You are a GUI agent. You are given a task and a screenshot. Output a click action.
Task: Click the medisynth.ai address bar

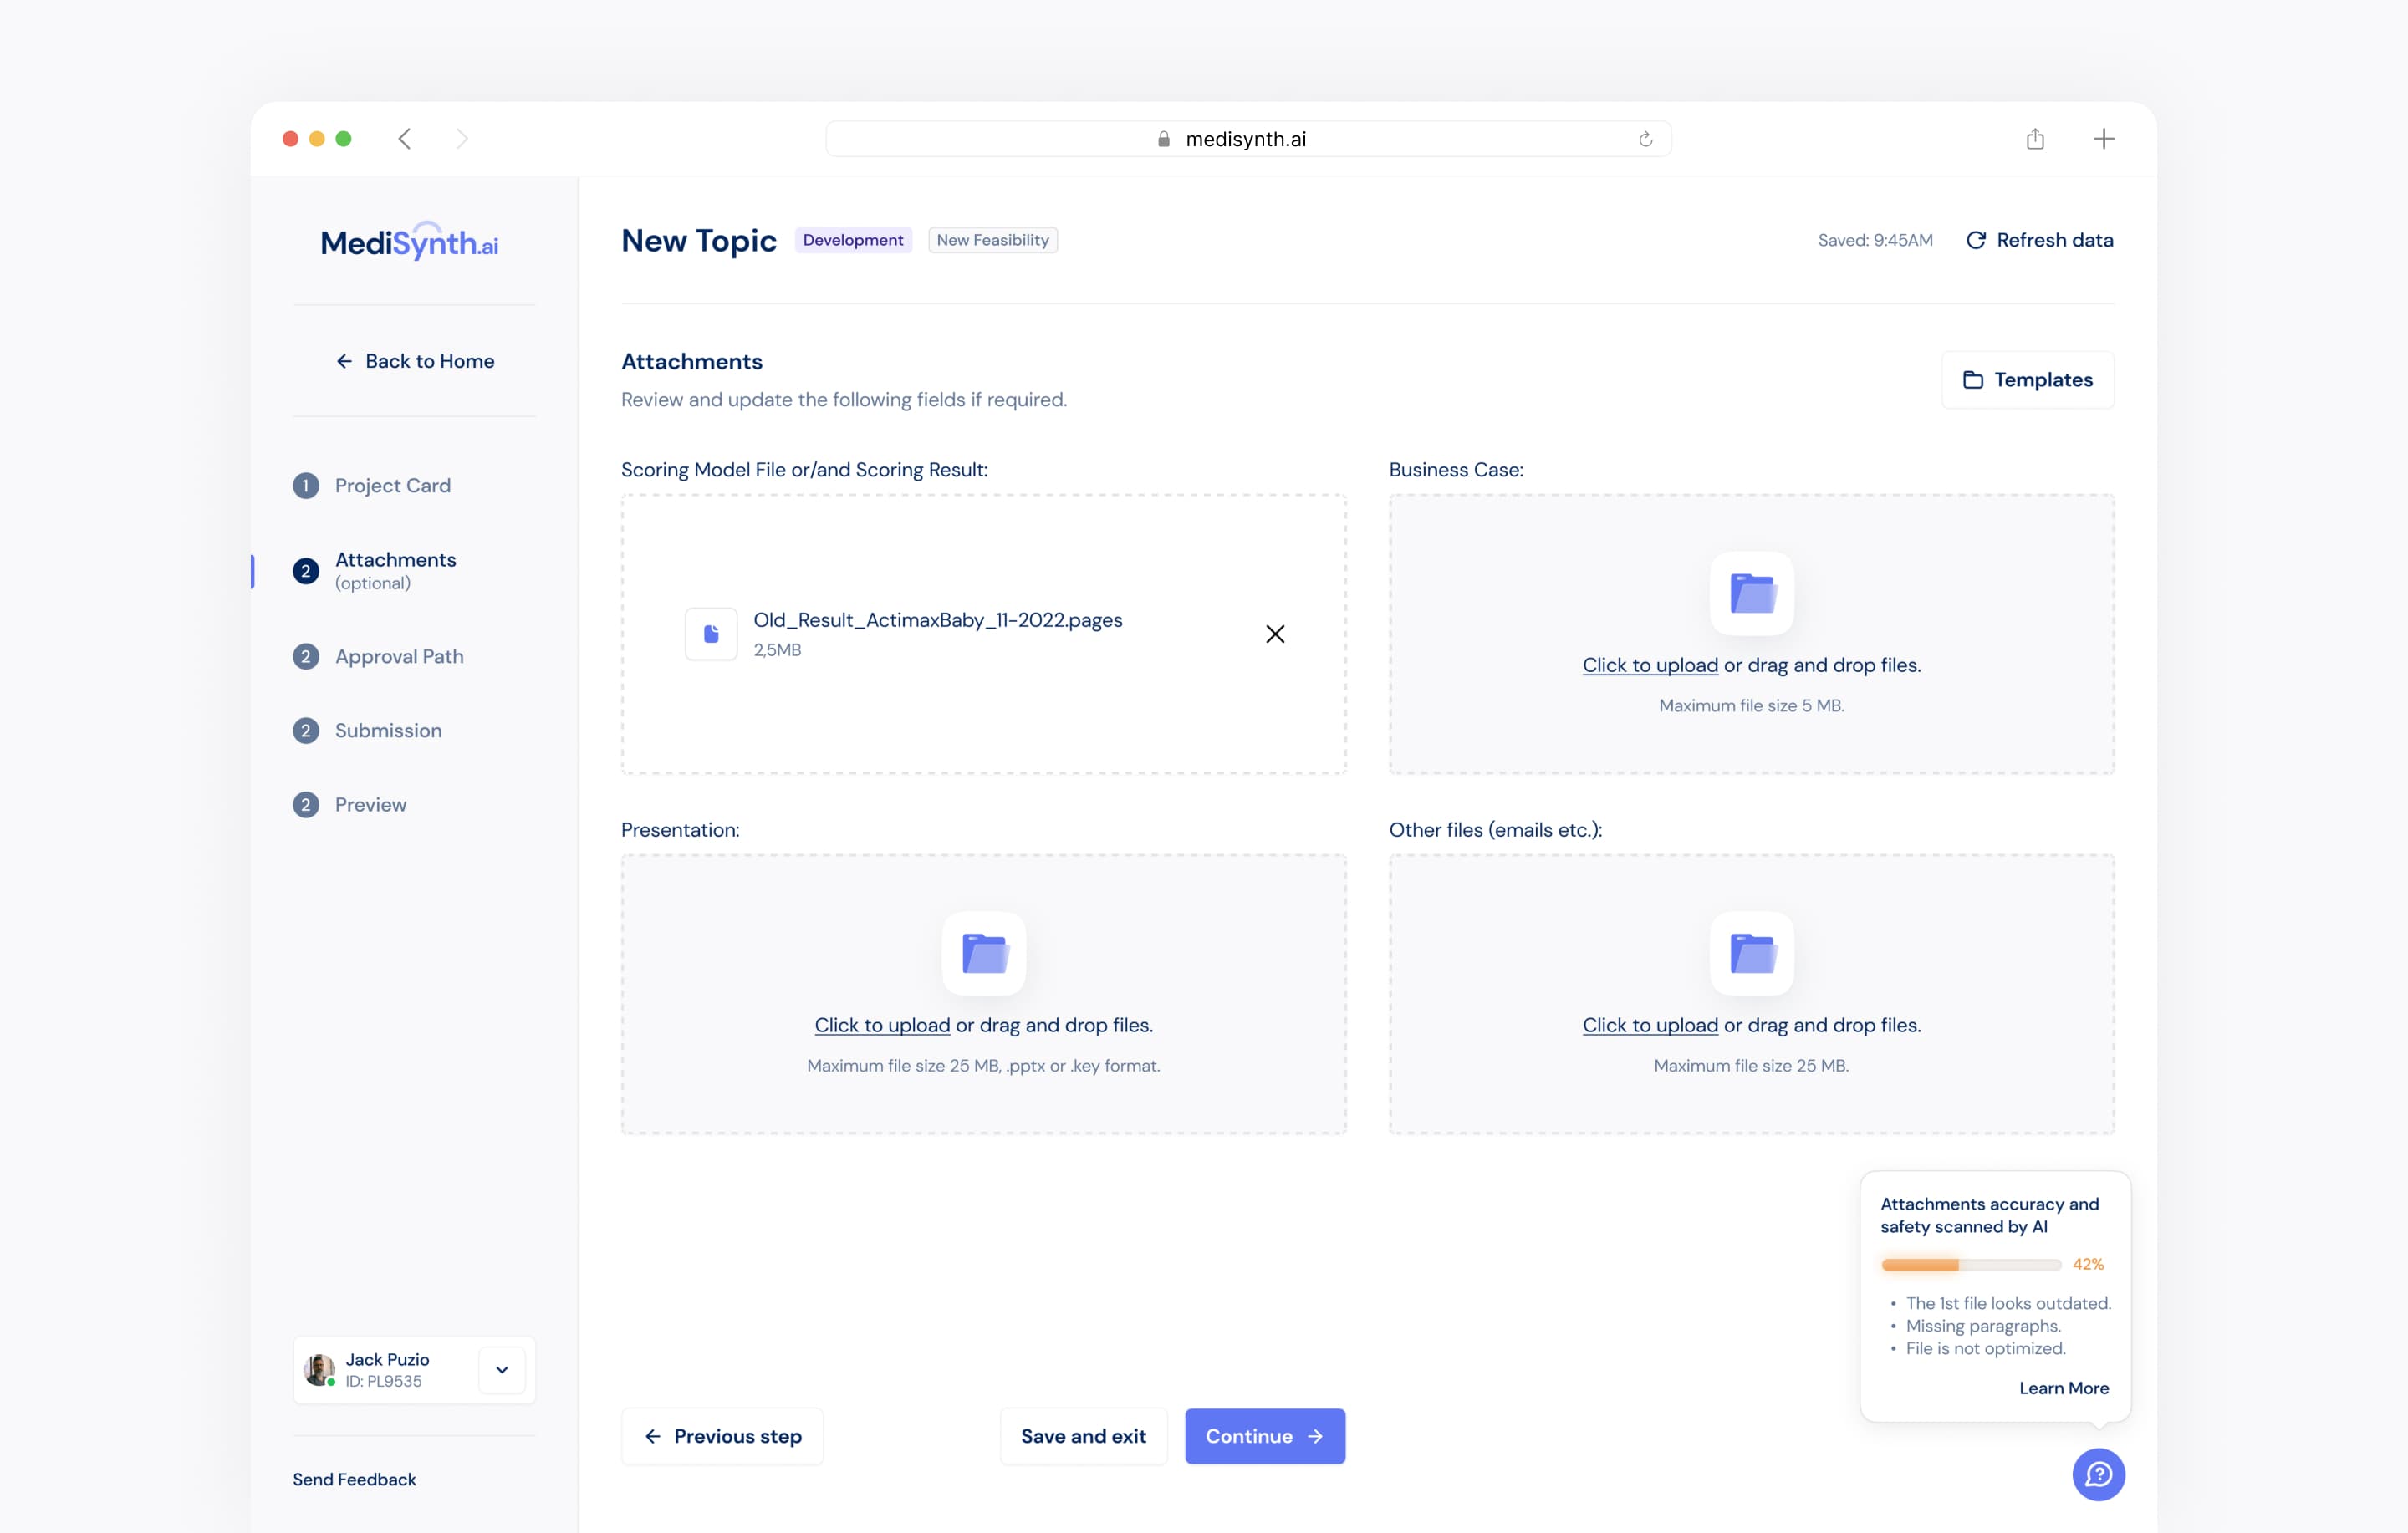1246,139
